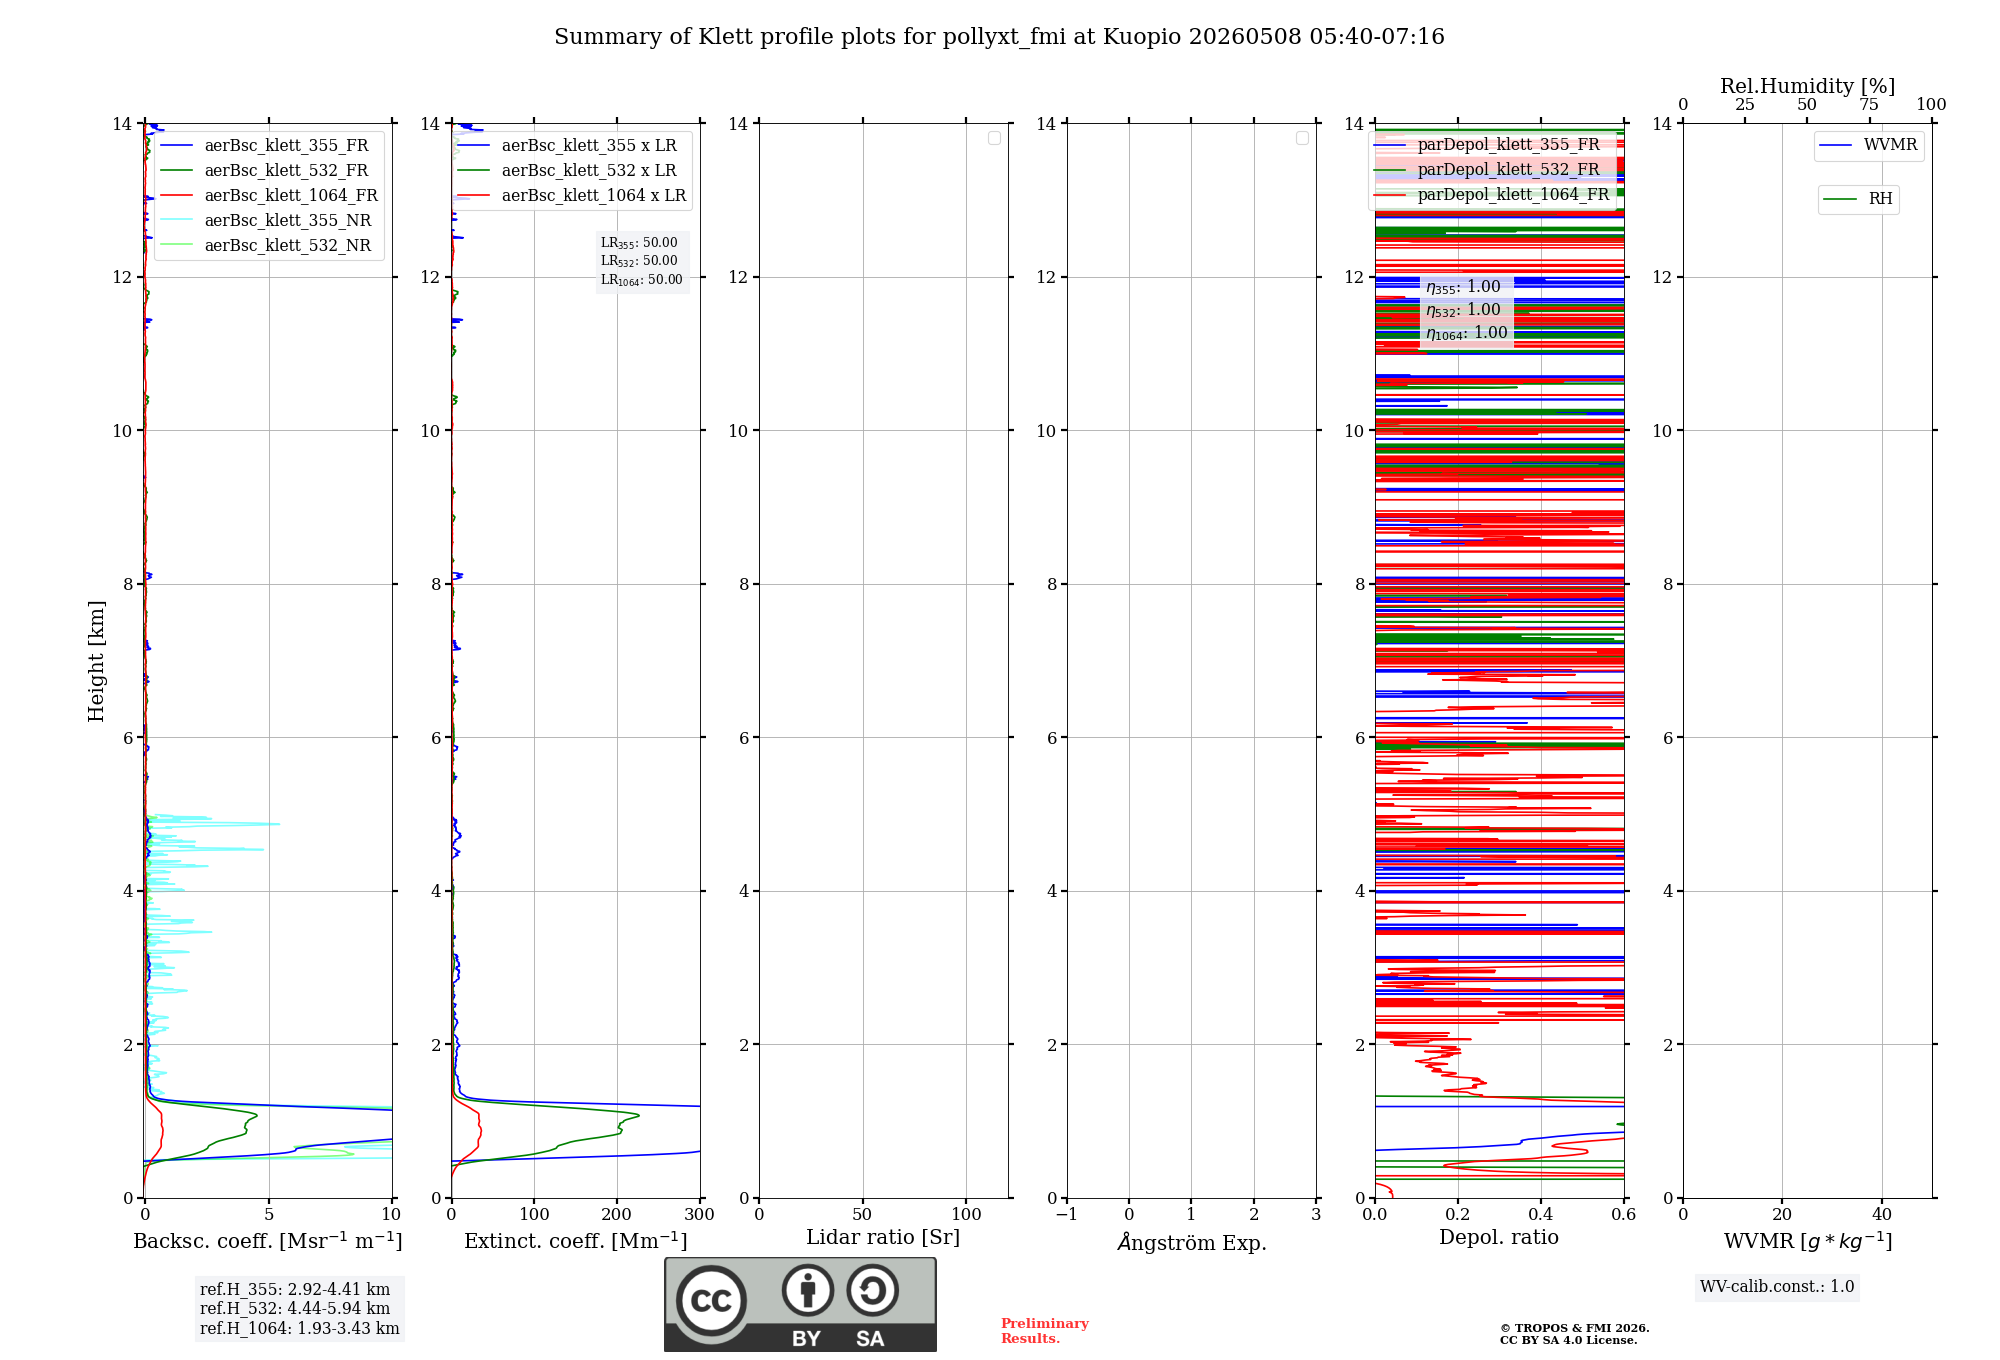Click the RH legend entry
The width and height of the screenshot is (2000, 1360).
pyautogui.click(x=1858, y=199)
